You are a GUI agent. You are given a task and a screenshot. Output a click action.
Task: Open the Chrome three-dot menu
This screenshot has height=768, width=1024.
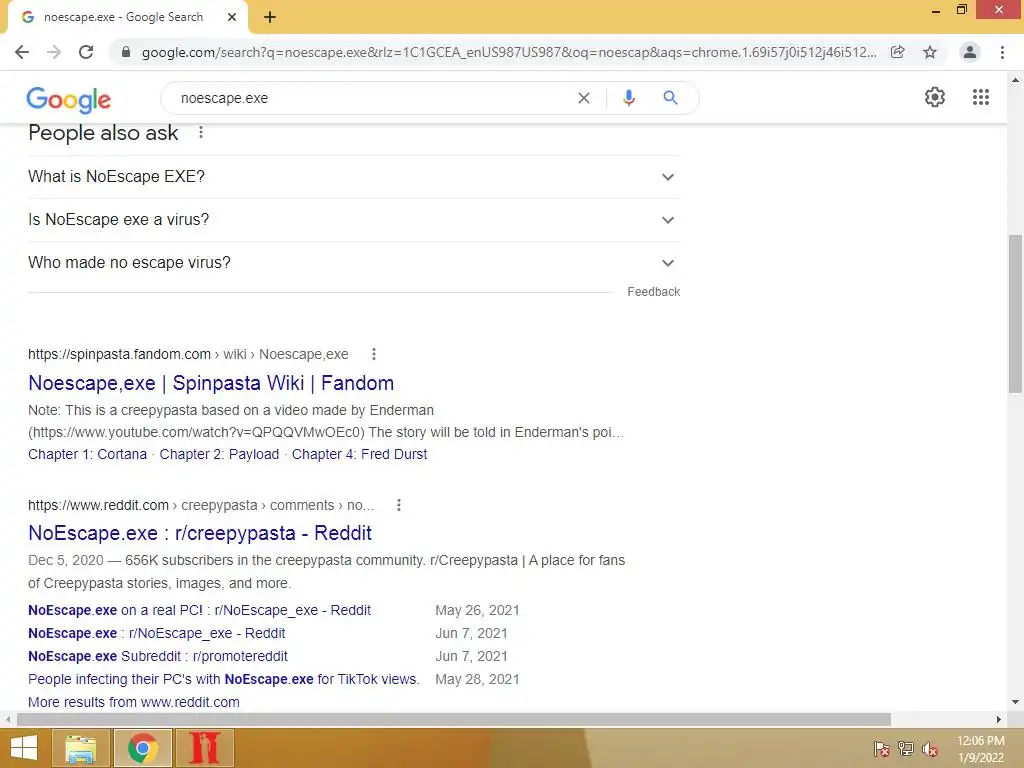click(x=1002, y=52)
